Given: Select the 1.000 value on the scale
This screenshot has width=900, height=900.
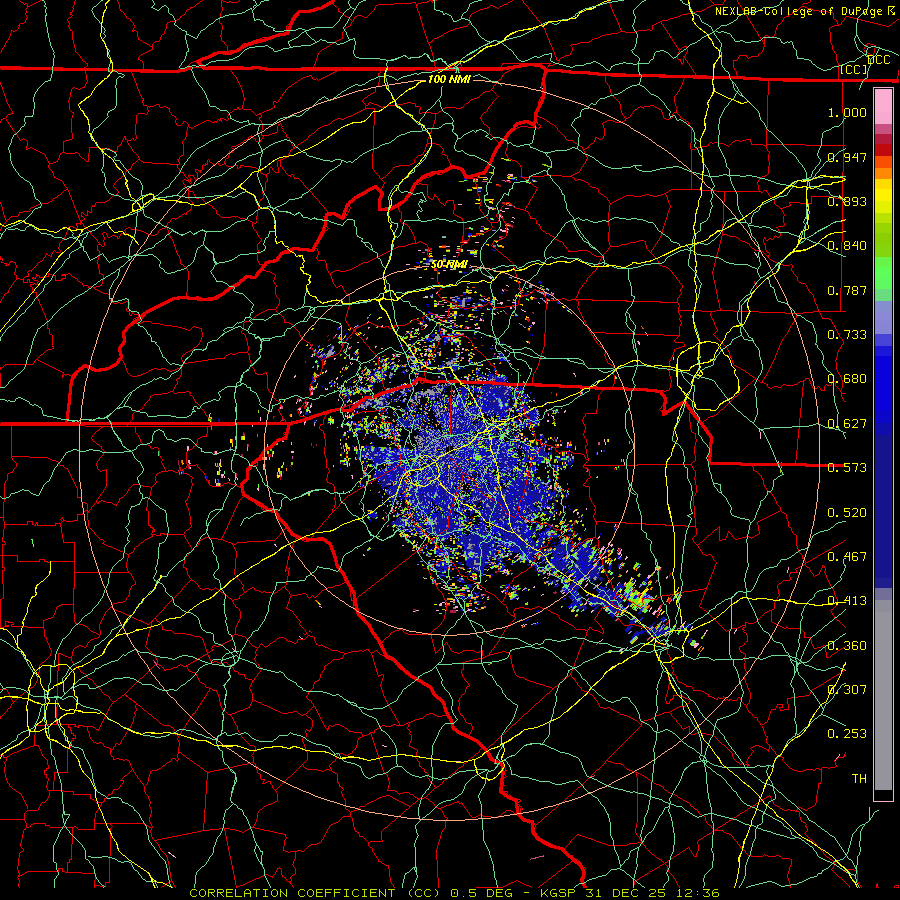Looking at the screenshot, I should pyautogui.click(x=847, y=112).
